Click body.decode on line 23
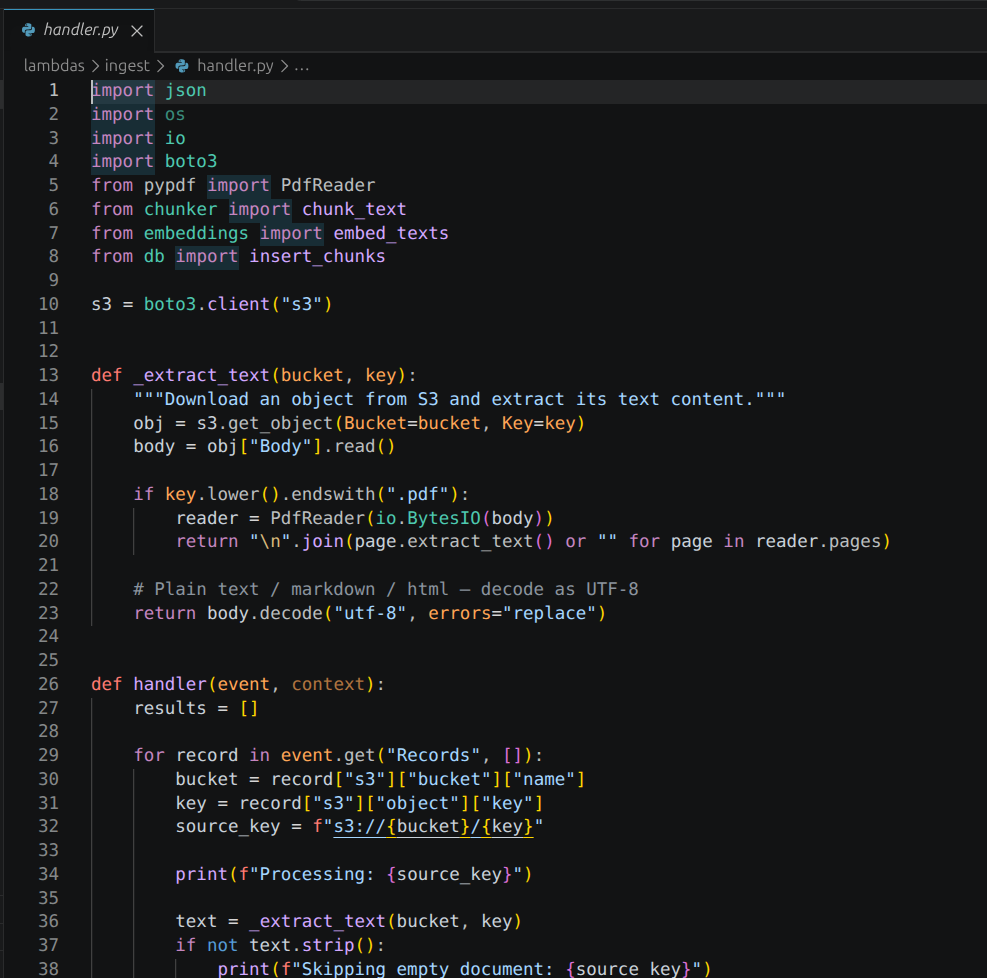The image size is (987, 978). pyautogui.click(x=265, y=614)
